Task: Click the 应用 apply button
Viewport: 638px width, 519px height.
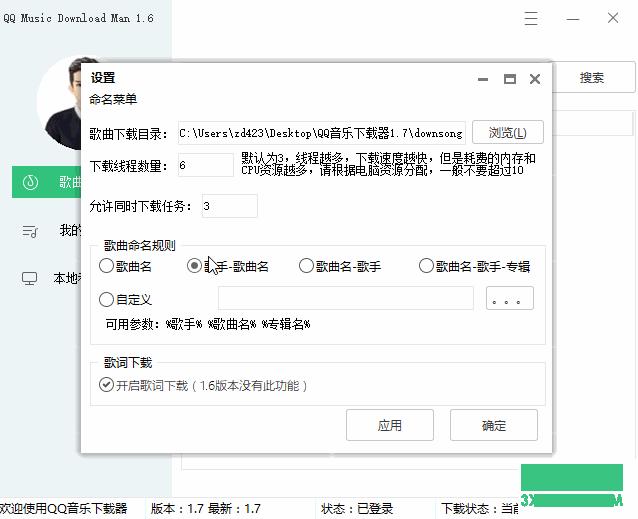Action: 390,425
